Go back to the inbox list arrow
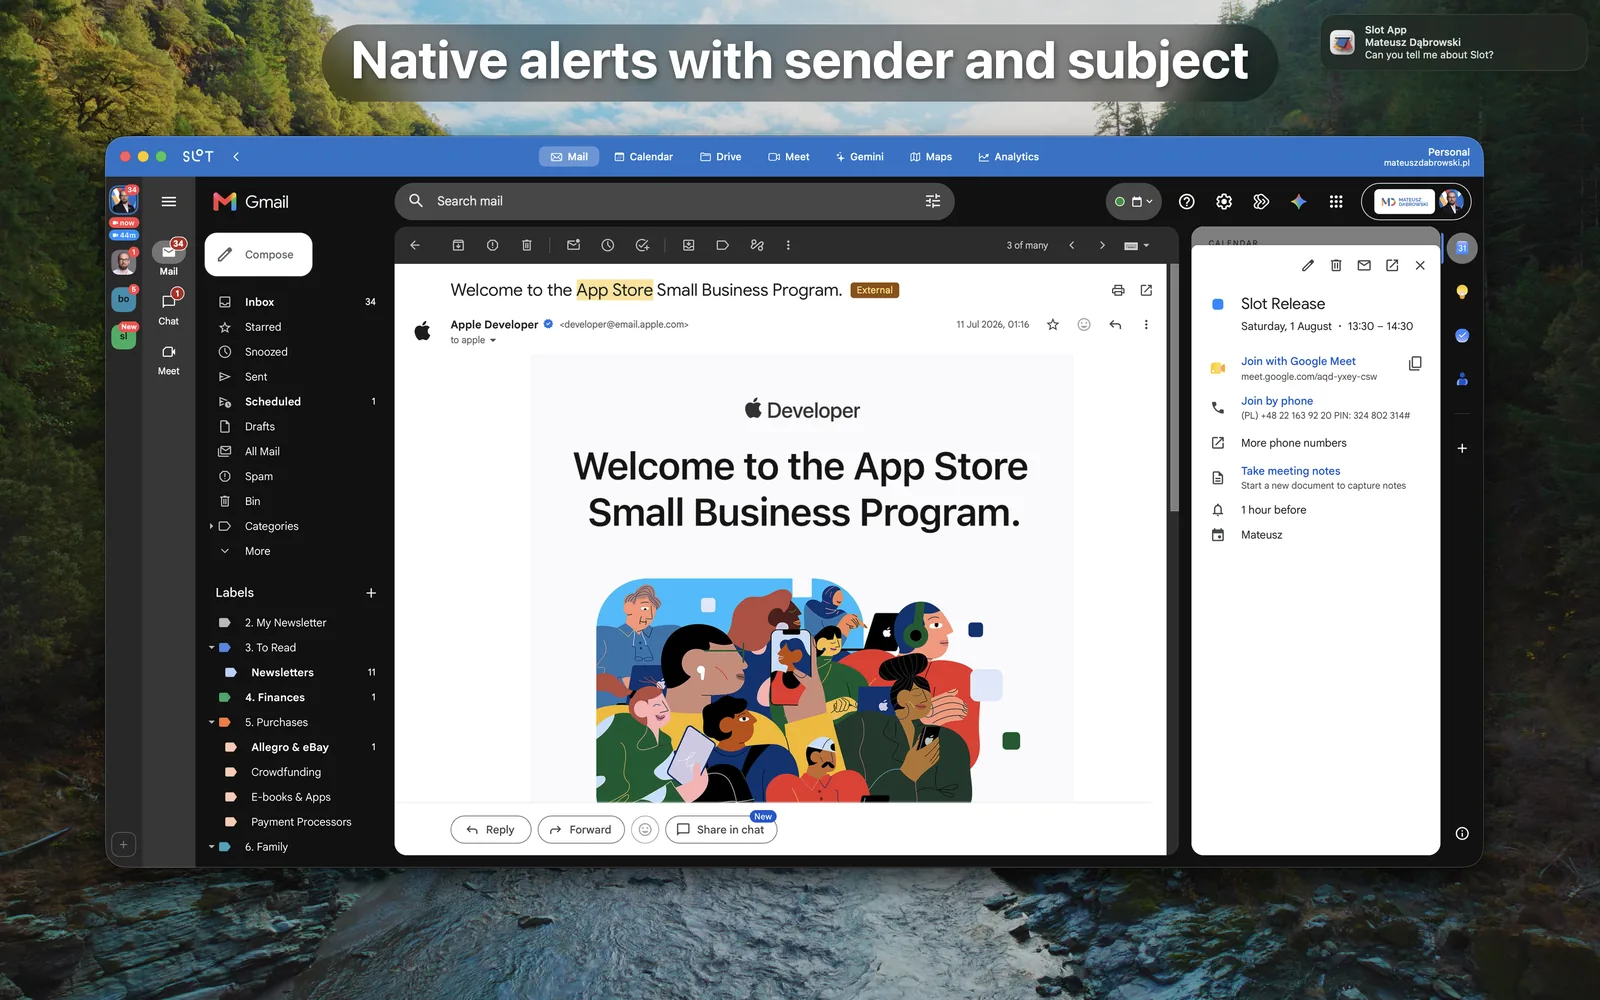 click(415, 245)
